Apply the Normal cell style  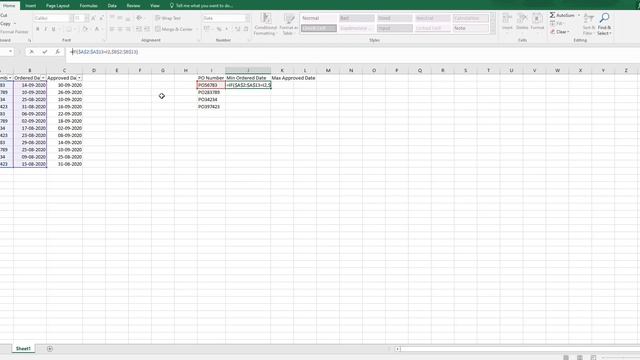[x=319, y=18]
